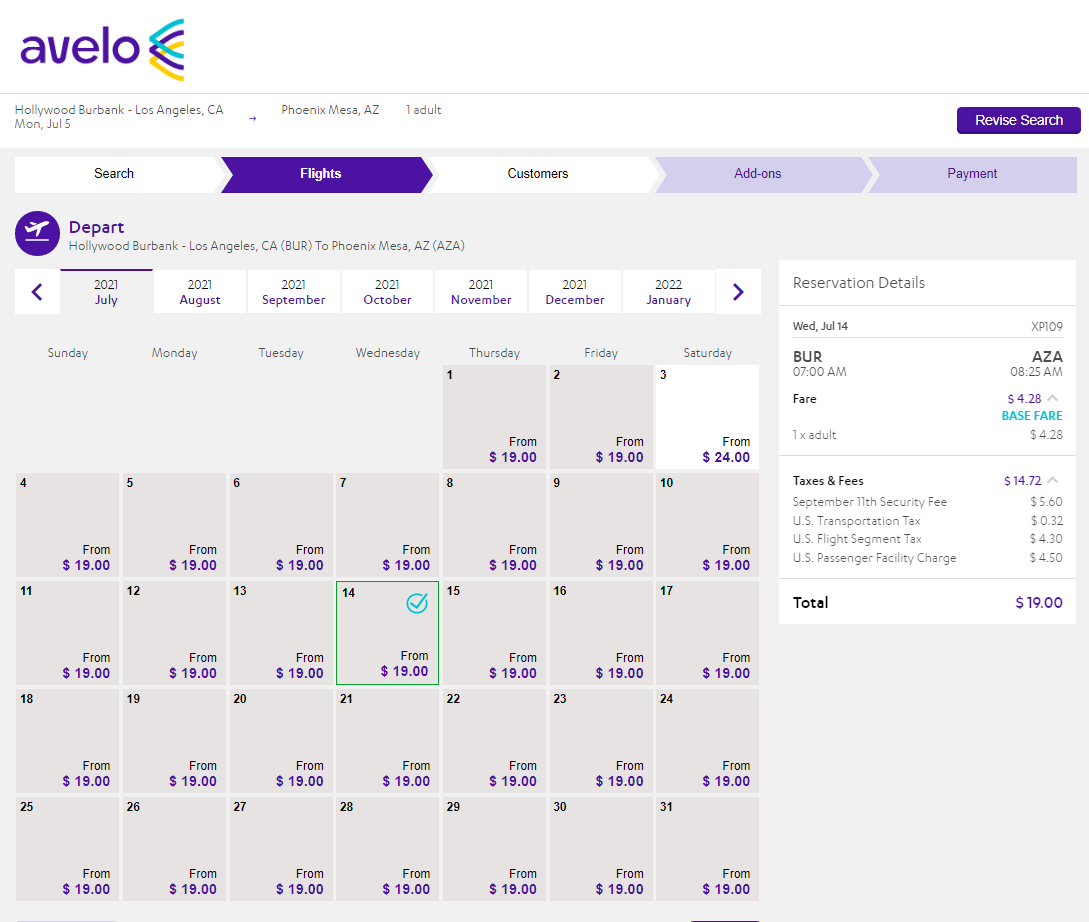The width and height of the screenshot is (1089, 922).
Task: Select July 3 with $24.00 fare
Action: pos(707,416)
